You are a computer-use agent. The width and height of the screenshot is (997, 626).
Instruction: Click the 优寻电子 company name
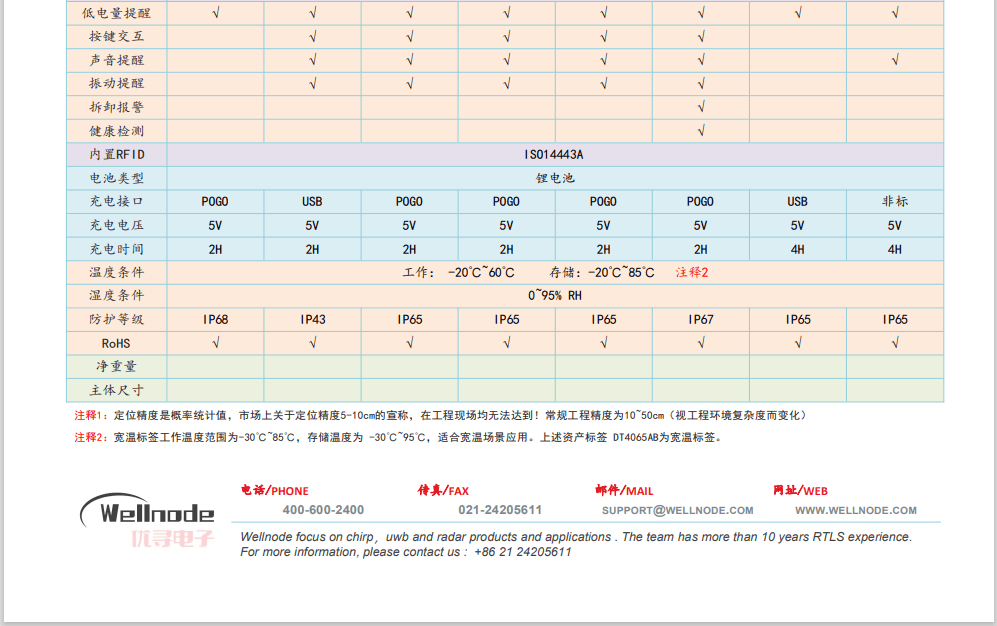pos(172,539)
